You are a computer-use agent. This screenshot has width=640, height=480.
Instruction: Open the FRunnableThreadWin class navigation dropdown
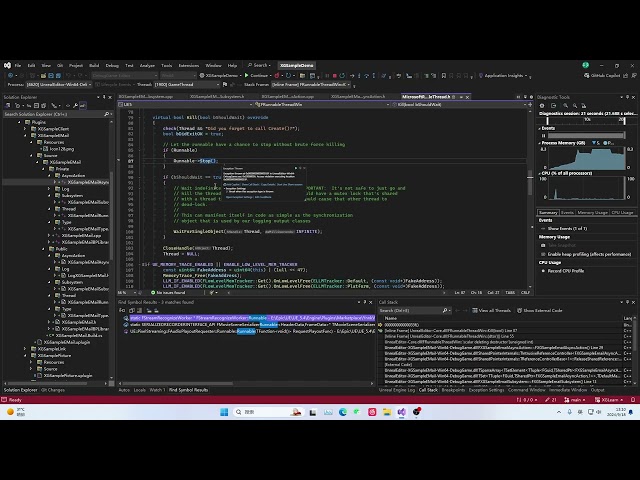click(321, 104)
